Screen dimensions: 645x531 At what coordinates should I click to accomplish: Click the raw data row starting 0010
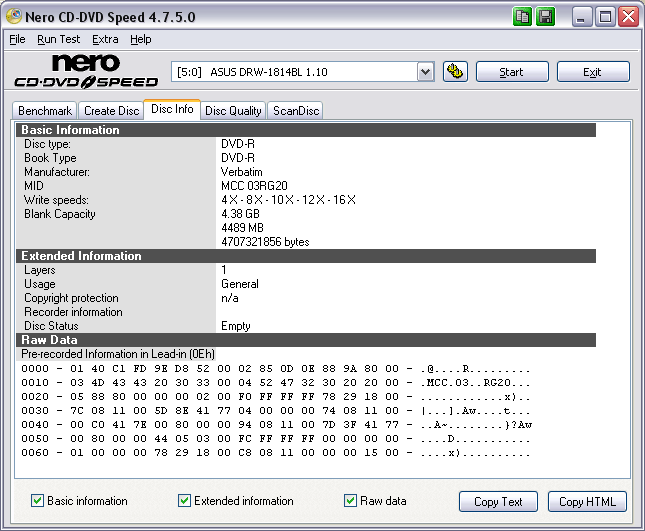(x=276, y=383)
